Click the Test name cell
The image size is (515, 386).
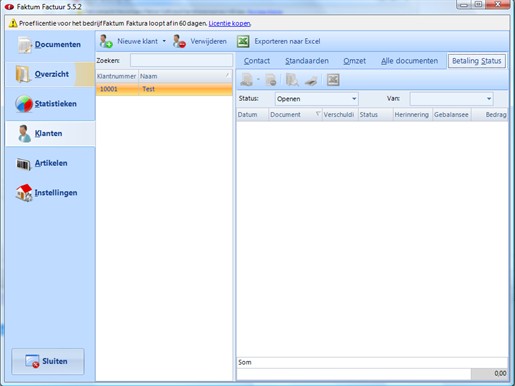coord(185,89)
